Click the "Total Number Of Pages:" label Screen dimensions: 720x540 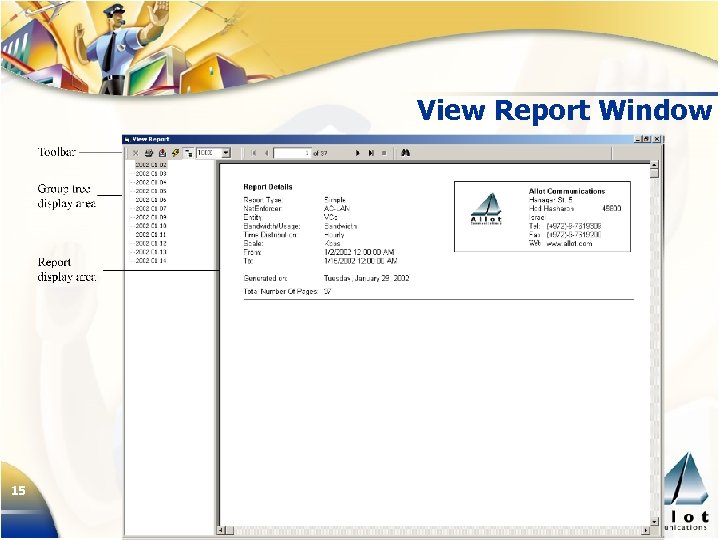point(281,292)
